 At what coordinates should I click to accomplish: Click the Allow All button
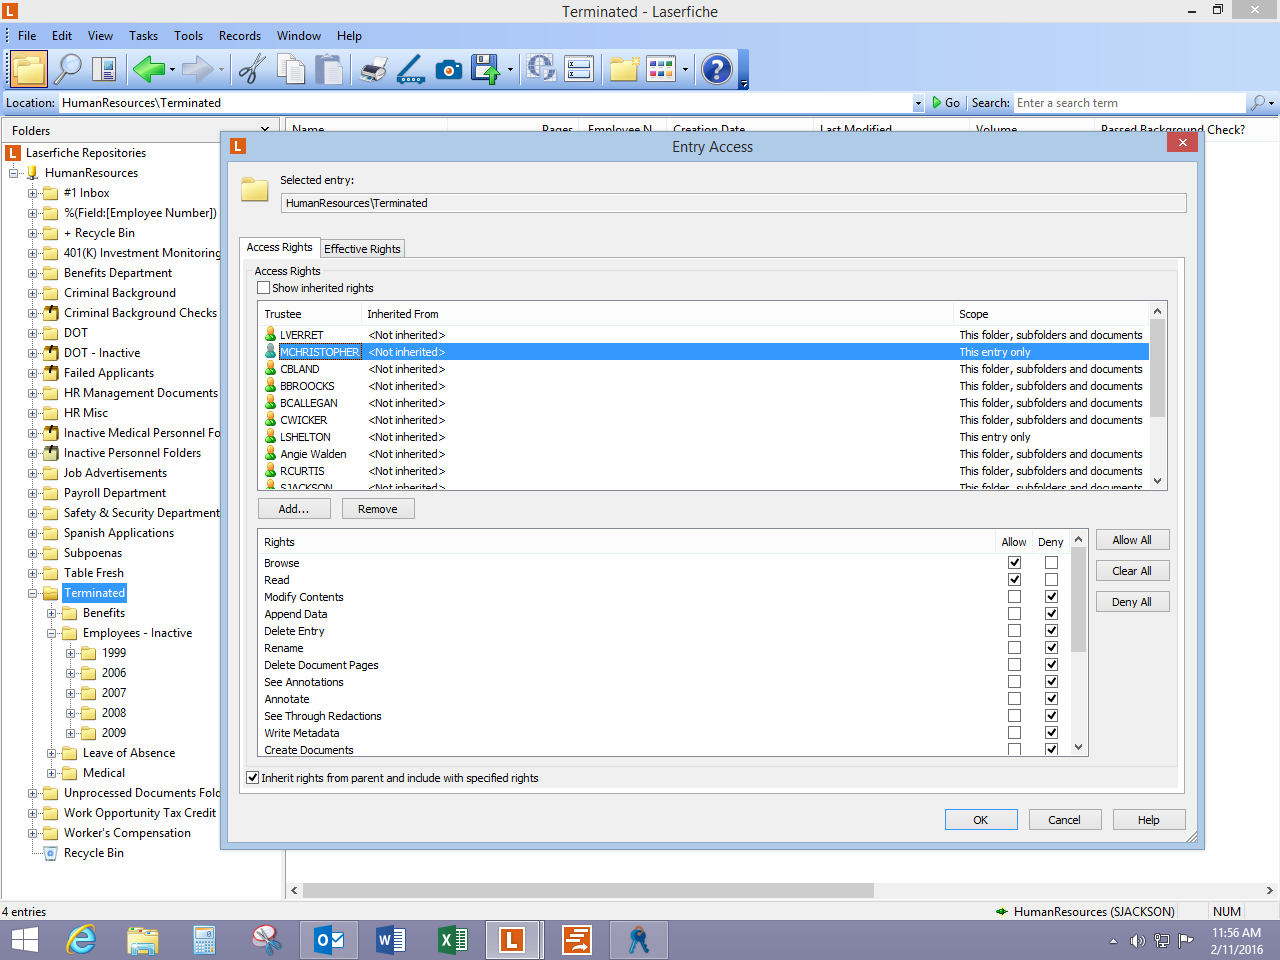(x=1132, y=540)
